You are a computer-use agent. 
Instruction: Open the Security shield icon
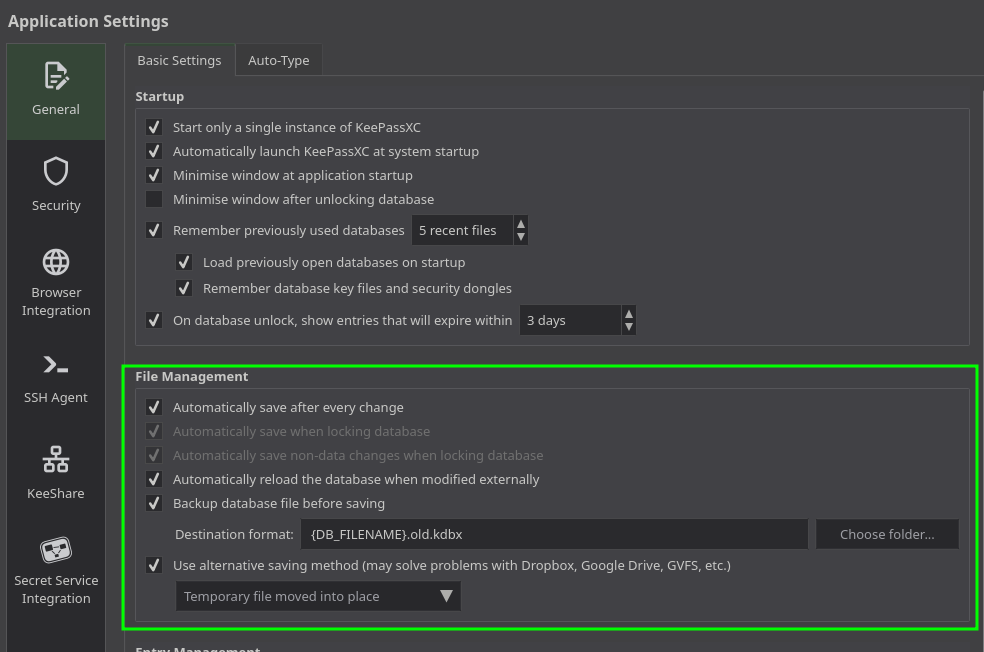click(x=56, y=171)
